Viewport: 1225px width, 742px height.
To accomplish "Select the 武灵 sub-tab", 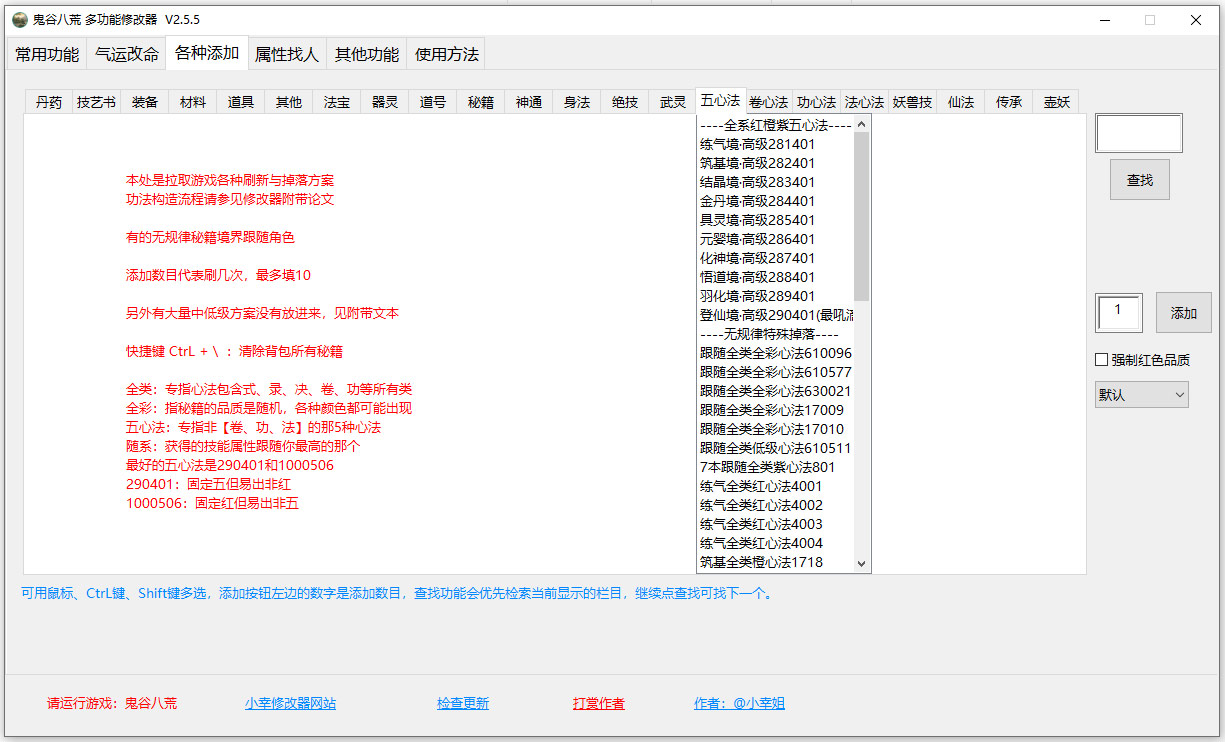I will click(673, 102).
